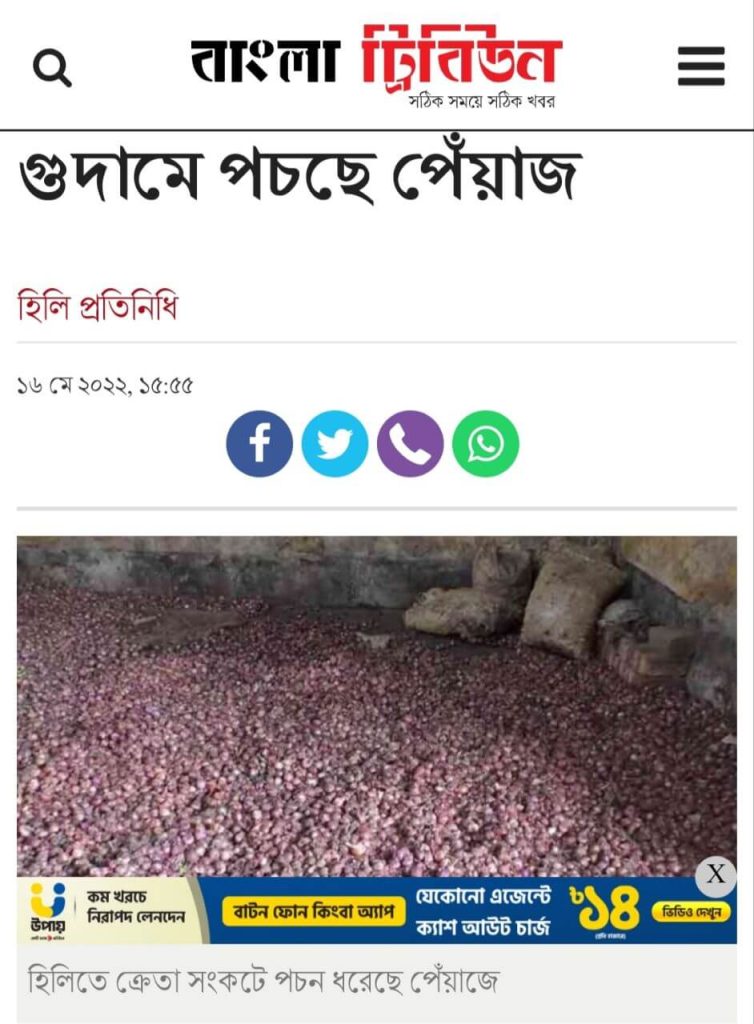Open the hamburger menu

coord(701,66)
